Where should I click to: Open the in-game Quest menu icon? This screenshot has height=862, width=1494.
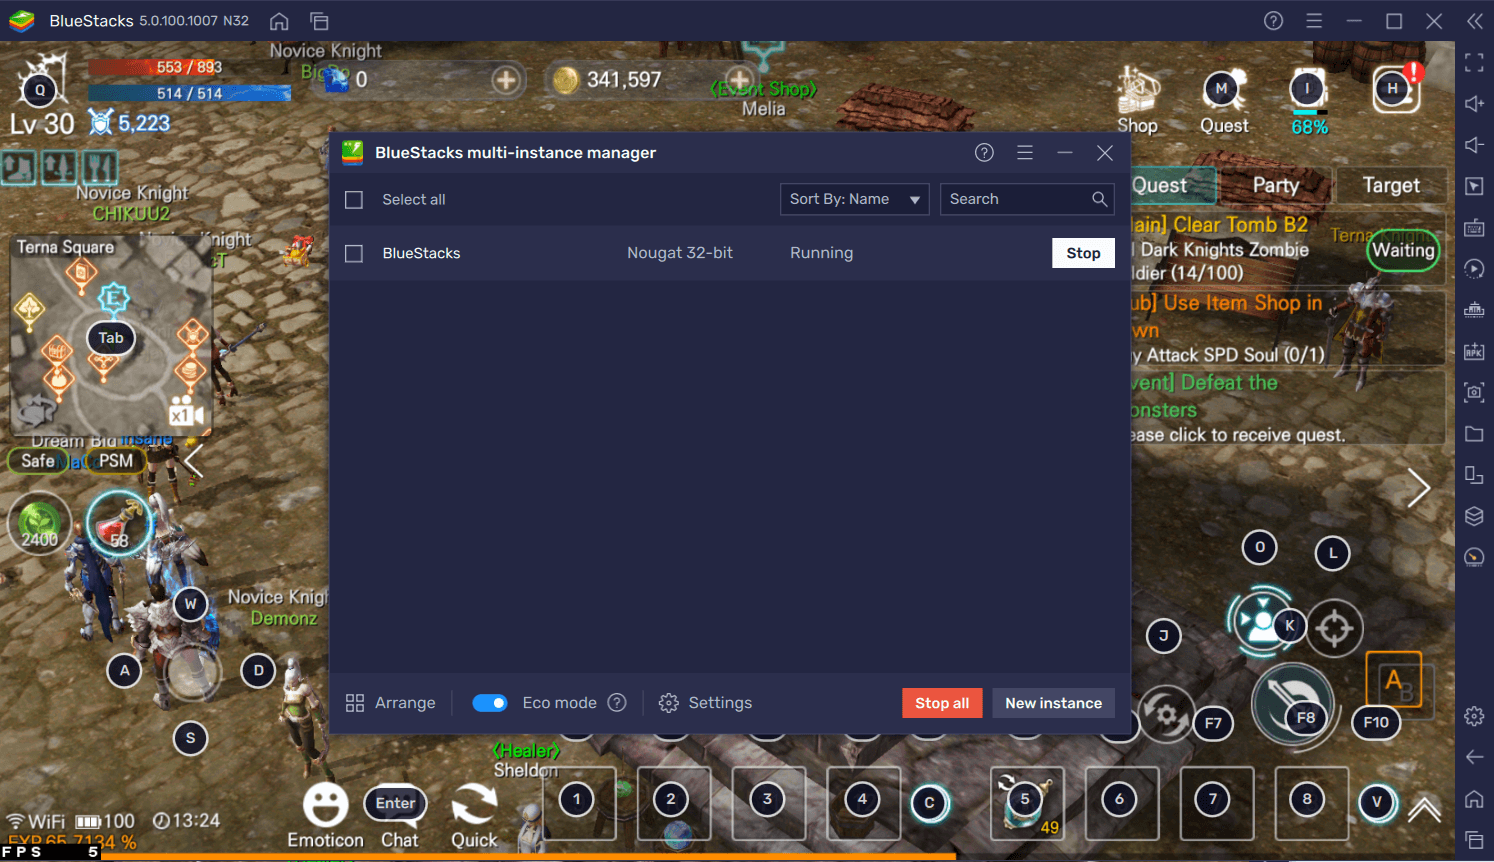point(1224,100)
